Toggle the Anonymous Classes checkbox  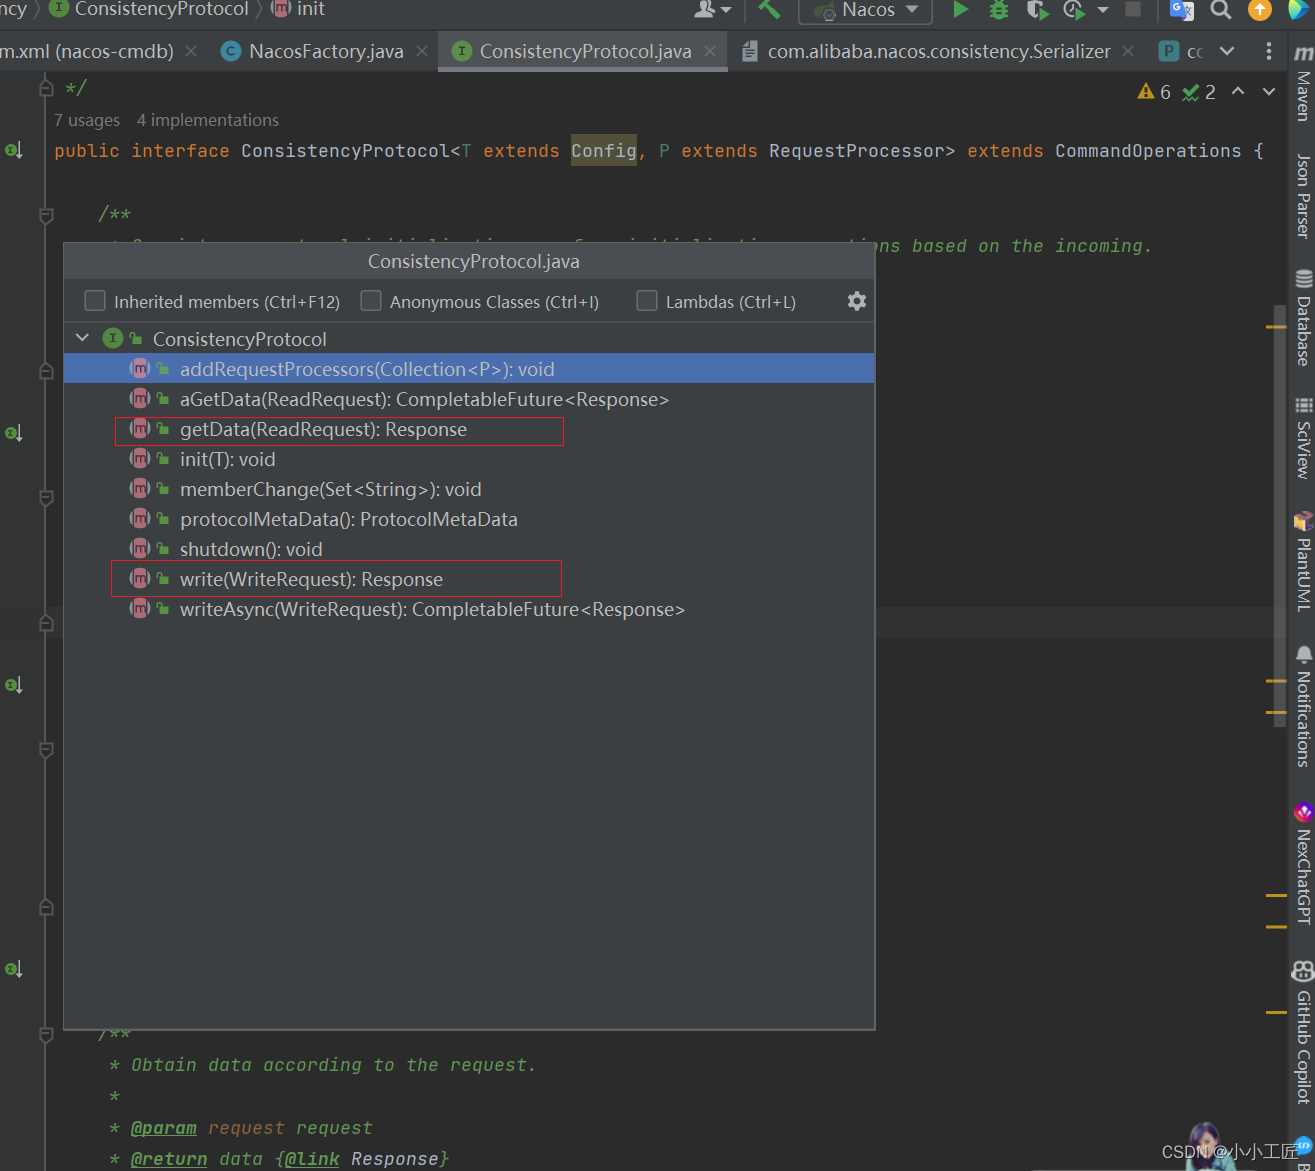pyautogui.click(x=371, y=301)
